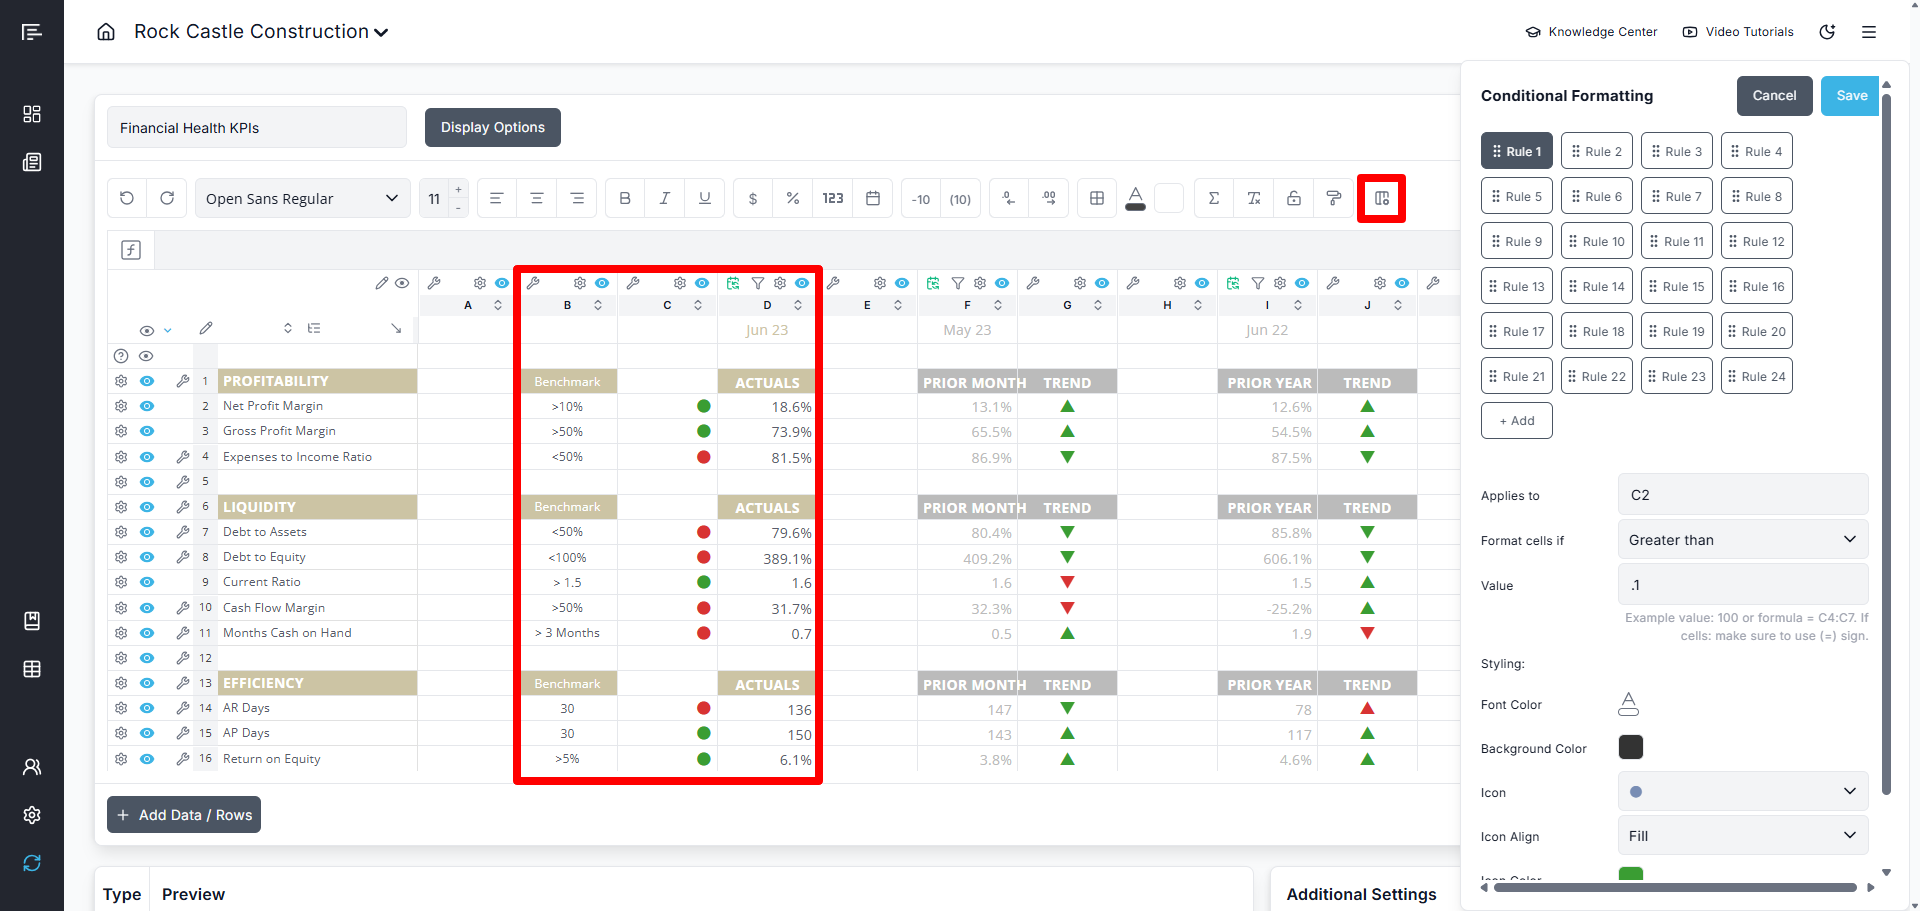Open cell borders tool
The width and height of the screenshot is (1920, 911).
point(1097,198)
